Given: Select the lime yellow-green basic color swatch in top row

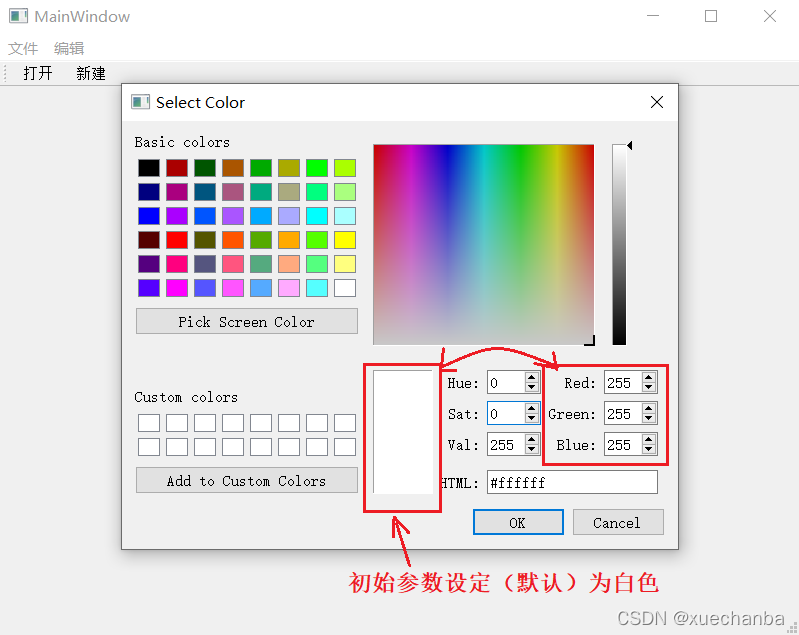Looking at the screenshot, I should [345, 168].
